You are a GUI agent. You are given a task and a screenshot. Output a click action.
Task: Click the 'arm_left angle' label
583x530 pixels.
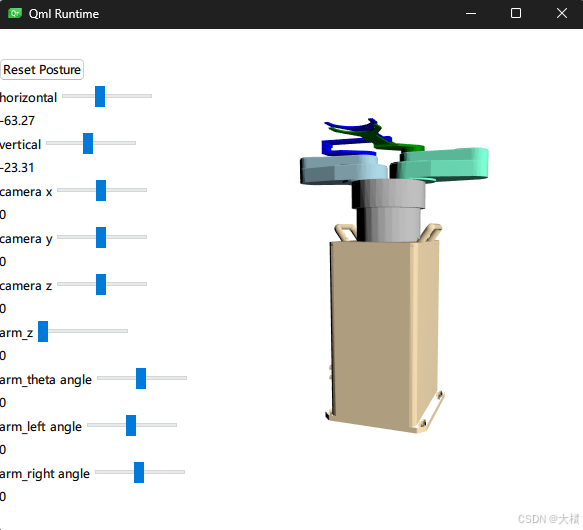coord(41,427)
